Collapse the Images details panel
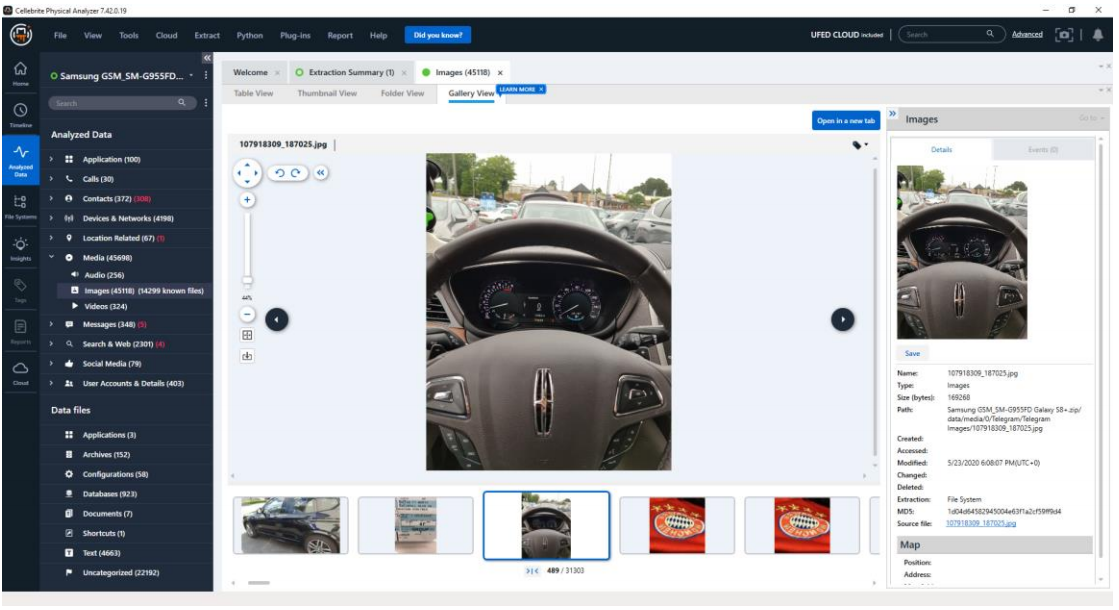Viewport: 1119px width, 610px height. pos(892,113)
